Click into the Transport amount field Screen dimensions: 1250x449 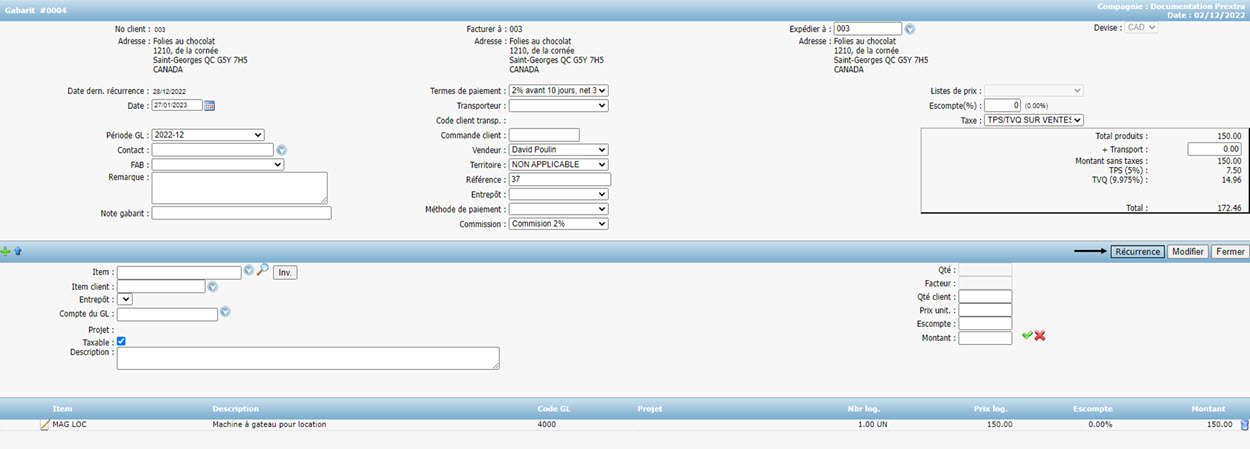[1214, 149]
